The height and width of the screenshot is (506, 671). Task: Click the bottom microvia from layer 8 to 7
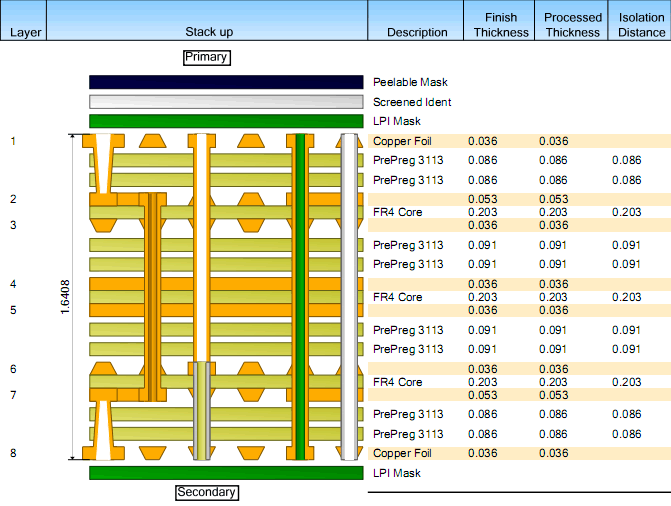[x=103, y=430]
